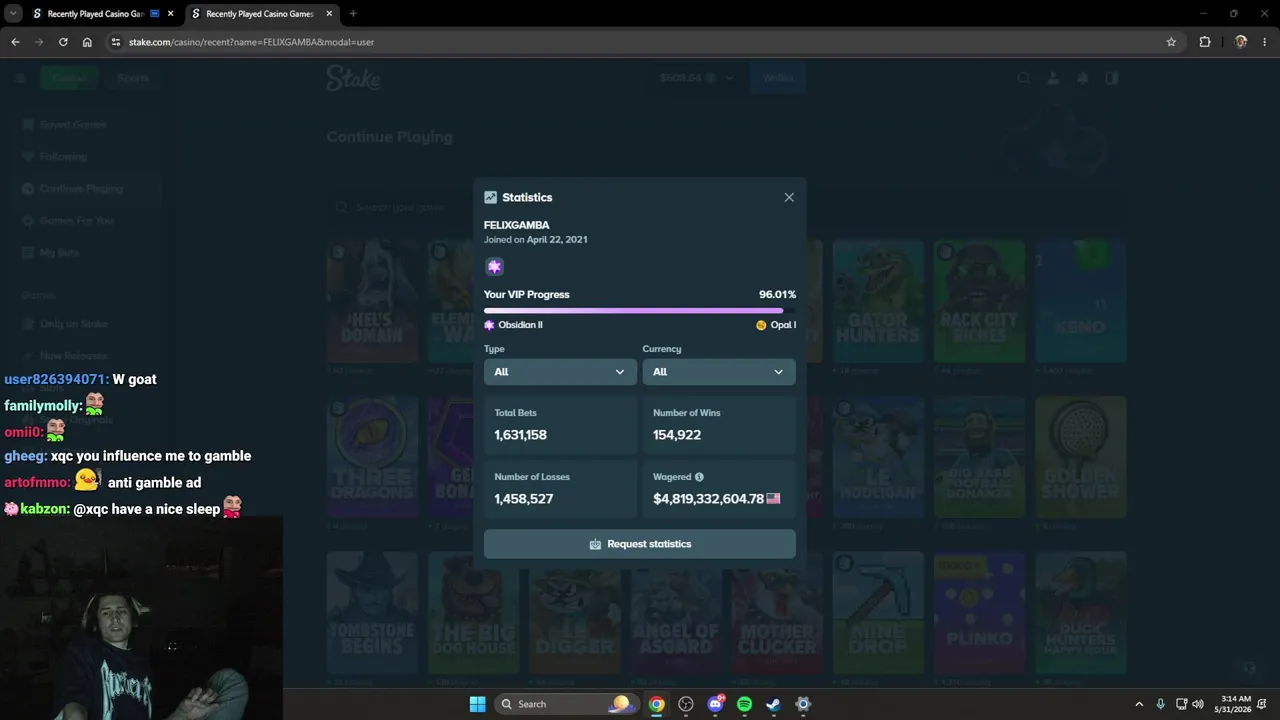
Task: Close the first browser tab
Action: point(170,14)
